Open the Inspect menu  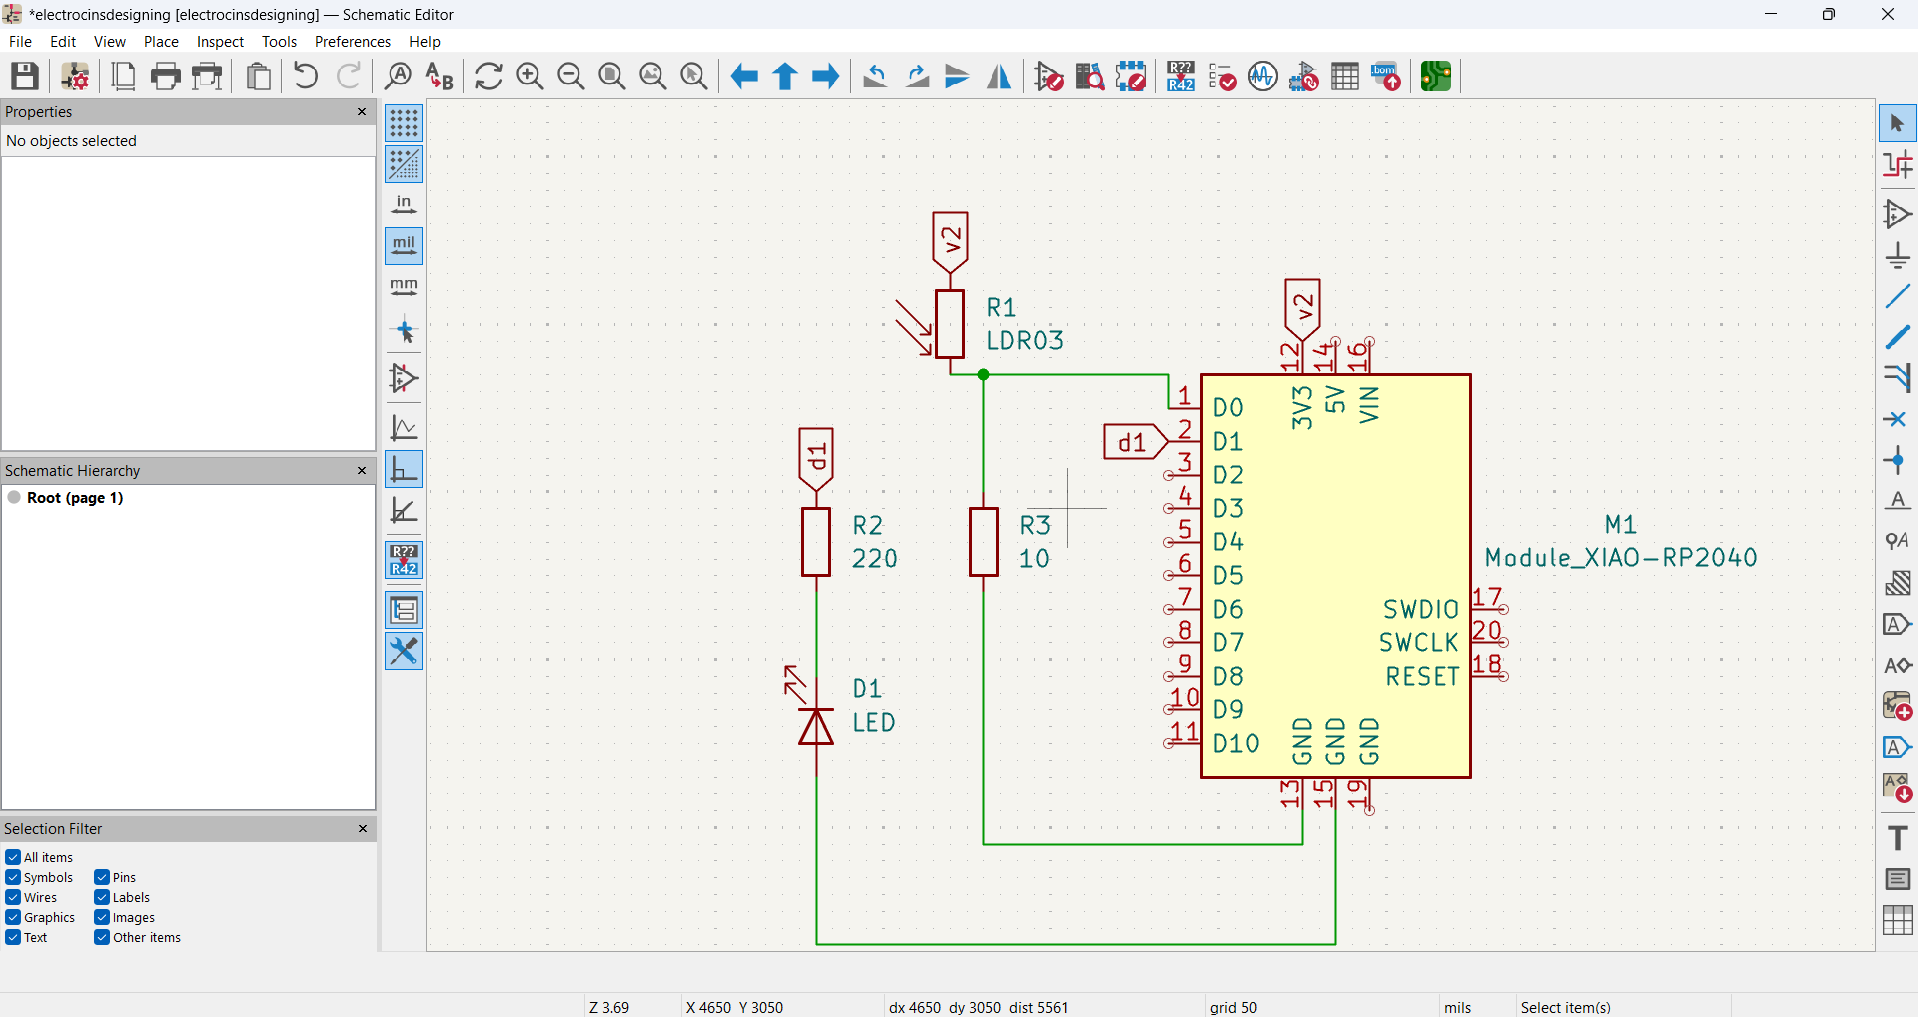[220, 41]
